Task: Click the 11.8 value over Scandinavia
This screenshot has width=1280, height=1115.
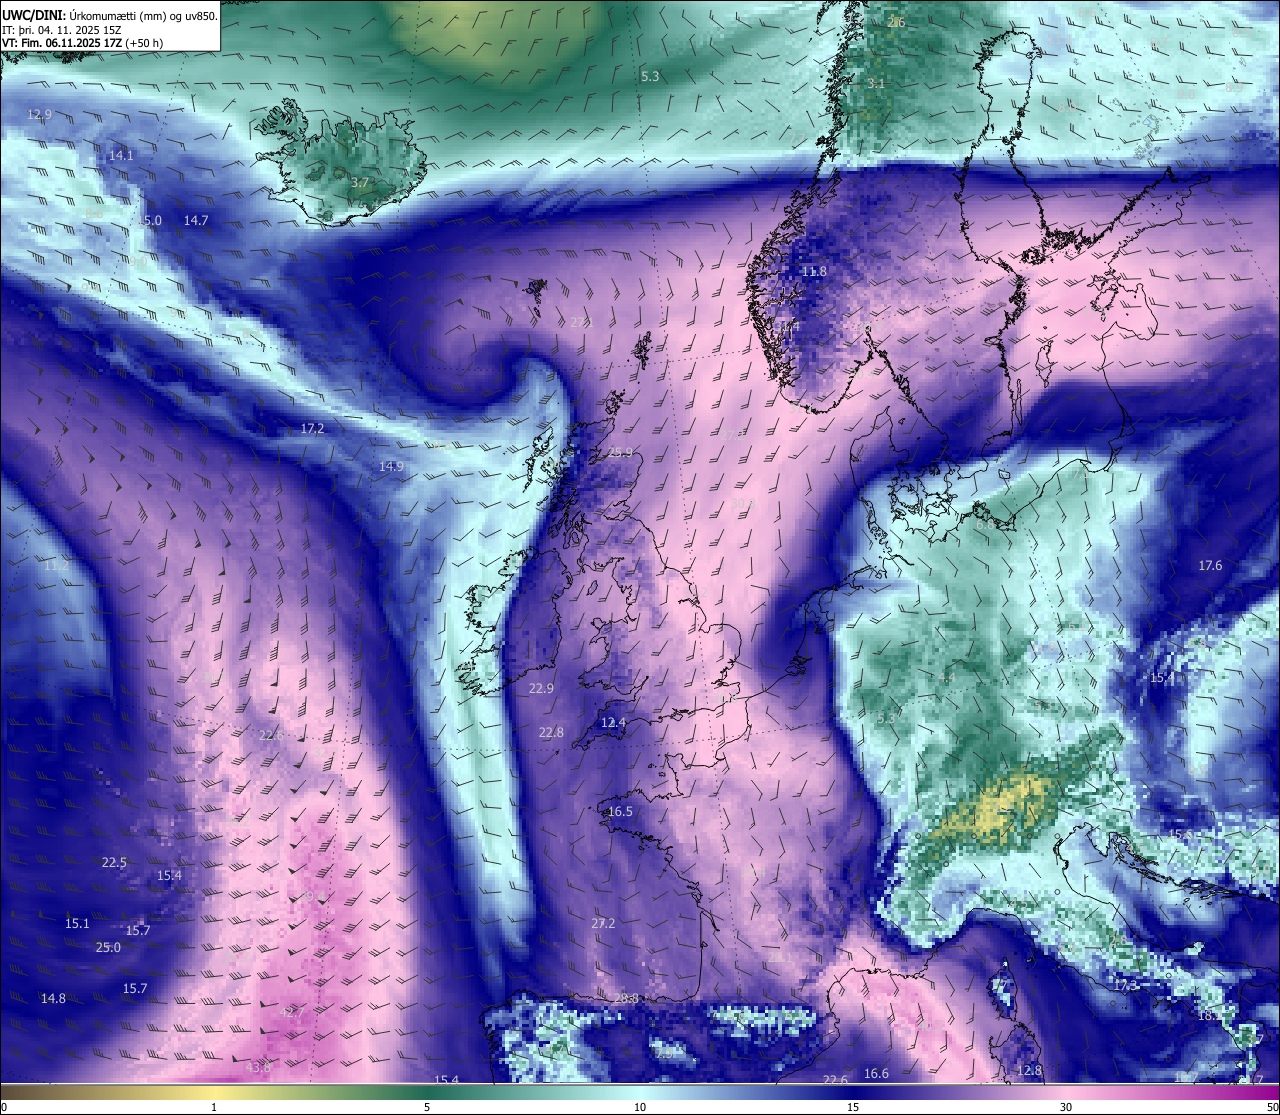Action: pyautogui.click(x=815, y=271)
